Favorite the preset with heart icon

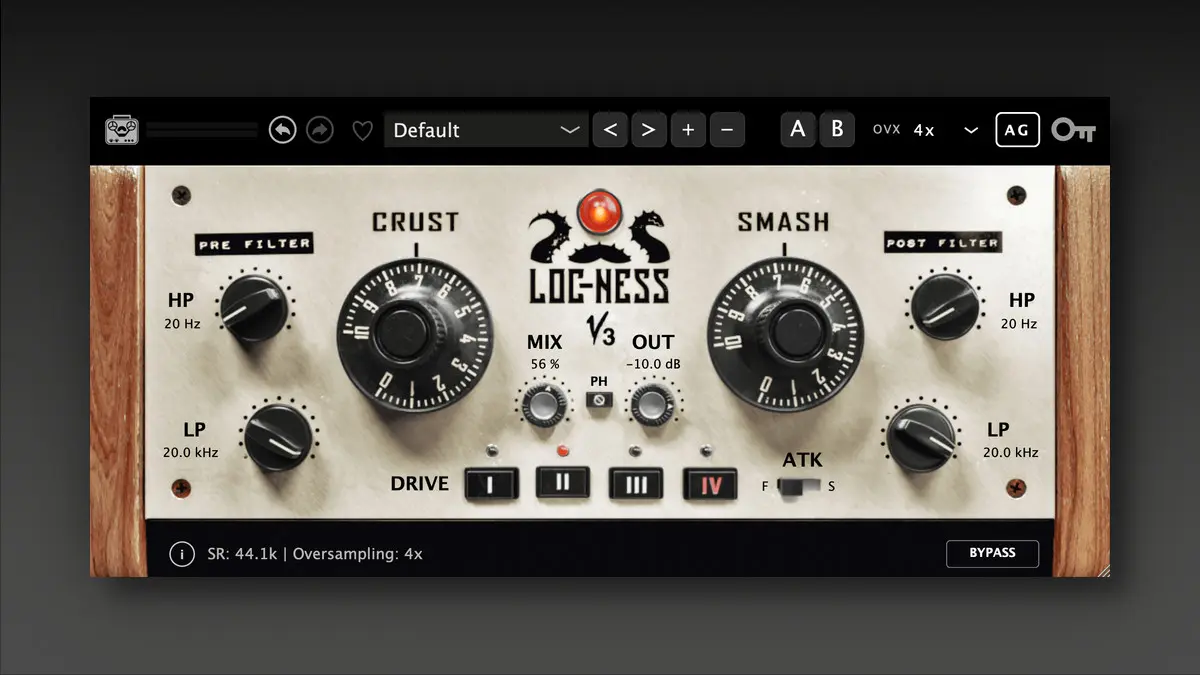(x=363, y=131)
